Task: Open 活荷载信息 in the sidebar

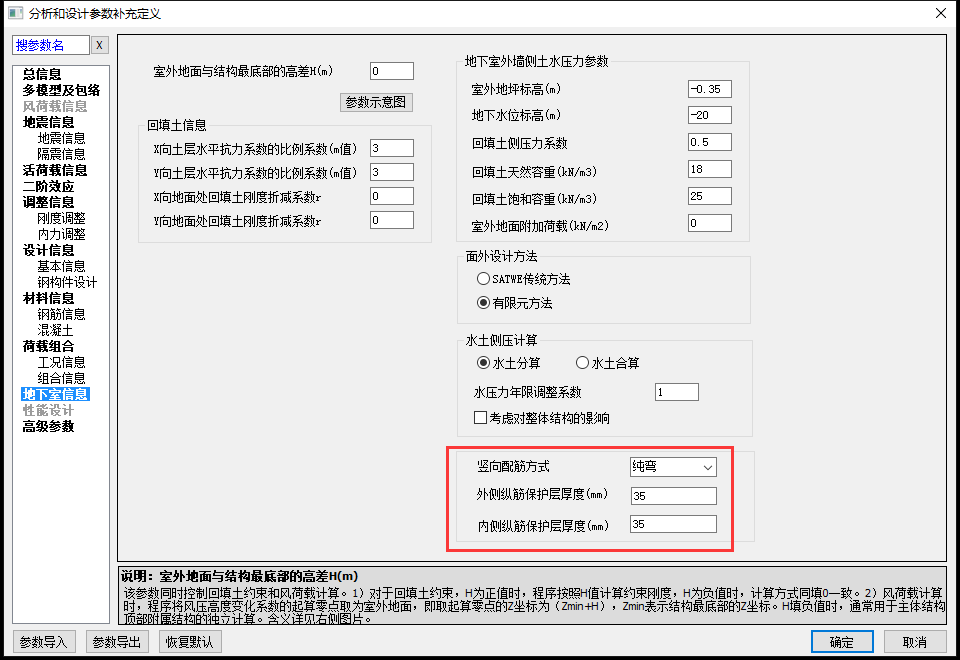Action: click(54, 170)
